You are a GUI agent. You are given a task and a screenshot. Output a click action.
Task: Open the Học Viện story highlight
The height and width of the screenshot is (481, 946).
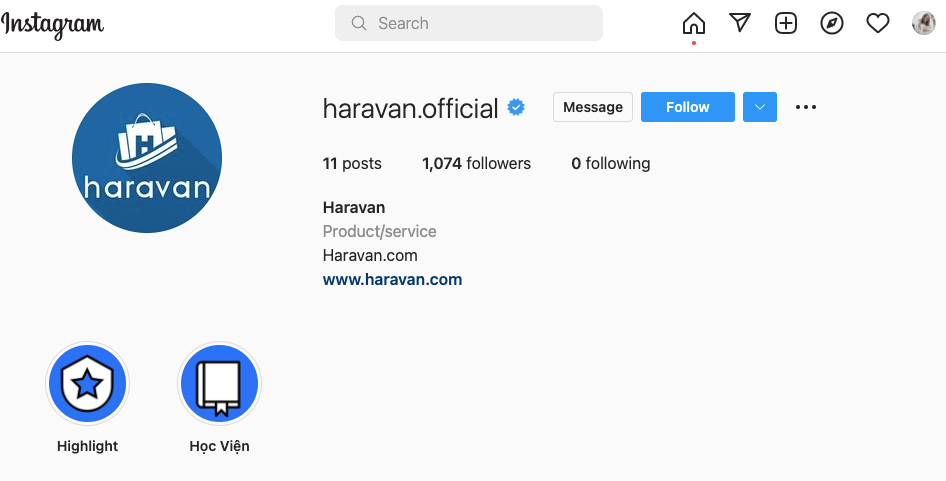(219, 384)
